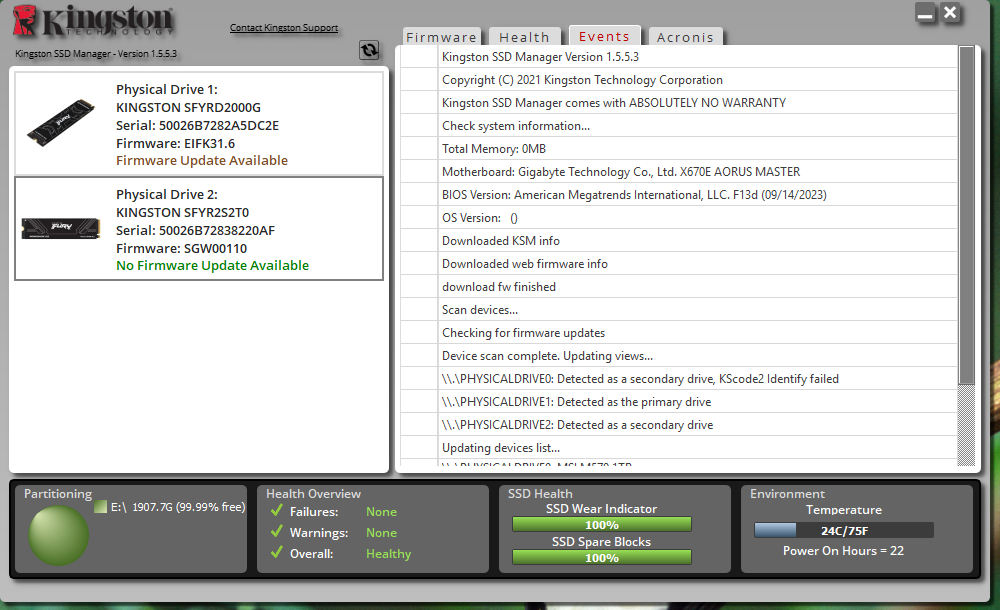The height and width of the screenshot is (610, 1000).
Task: Select Physical Drive 2 KINGSTON SFYR2S2T0
Action: click(199, 228)
